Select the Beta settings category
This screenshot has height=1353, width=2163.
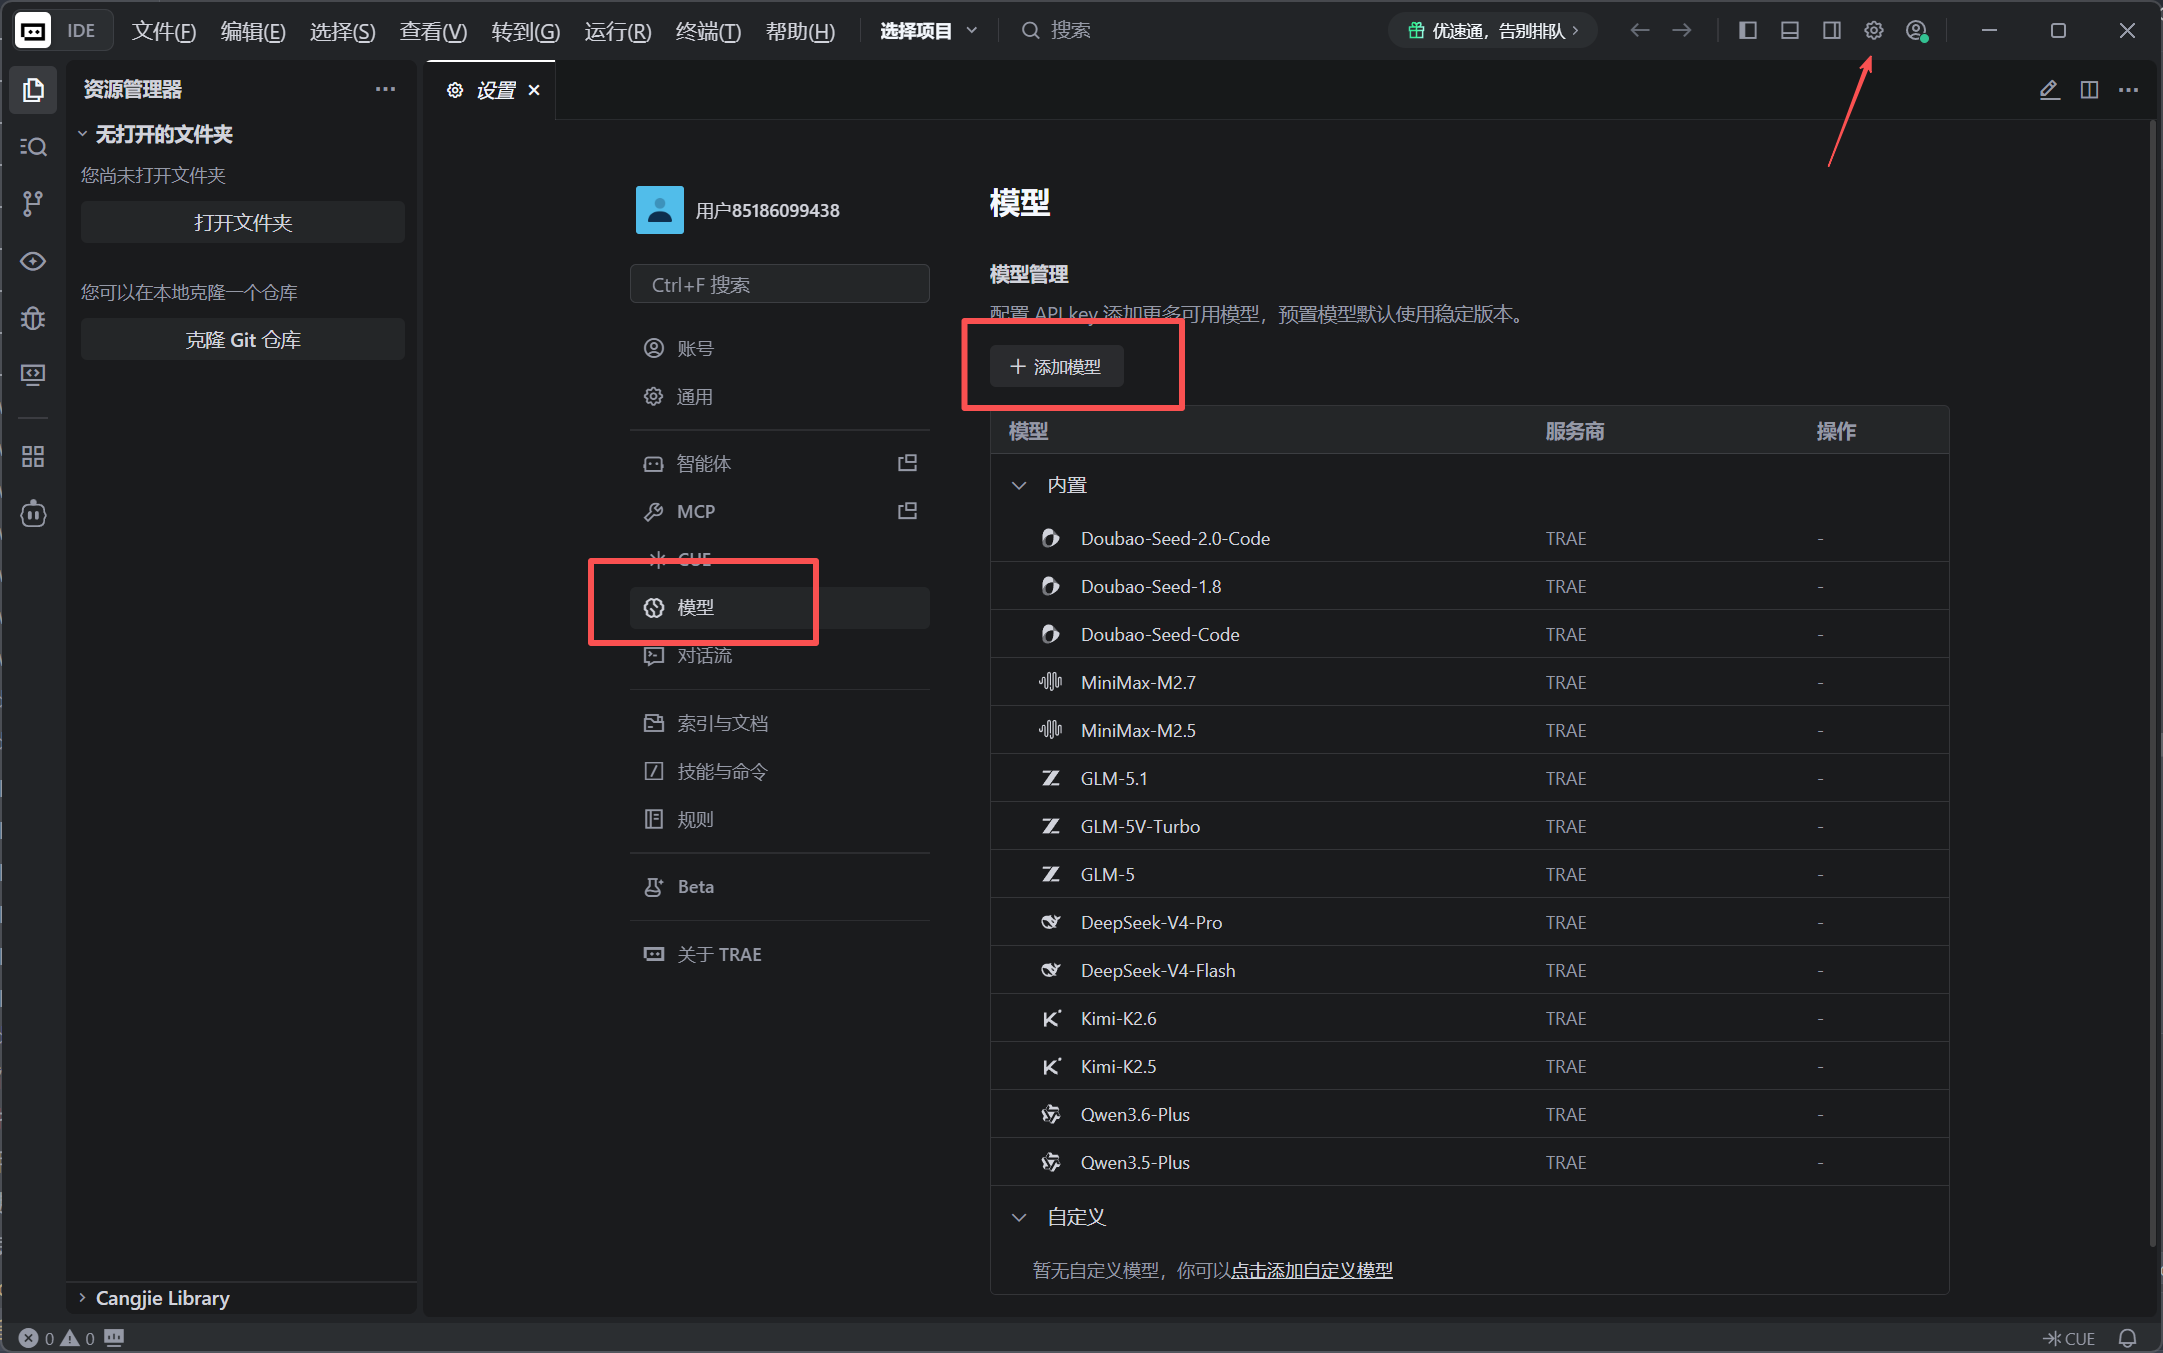click(x=779, y=886)
